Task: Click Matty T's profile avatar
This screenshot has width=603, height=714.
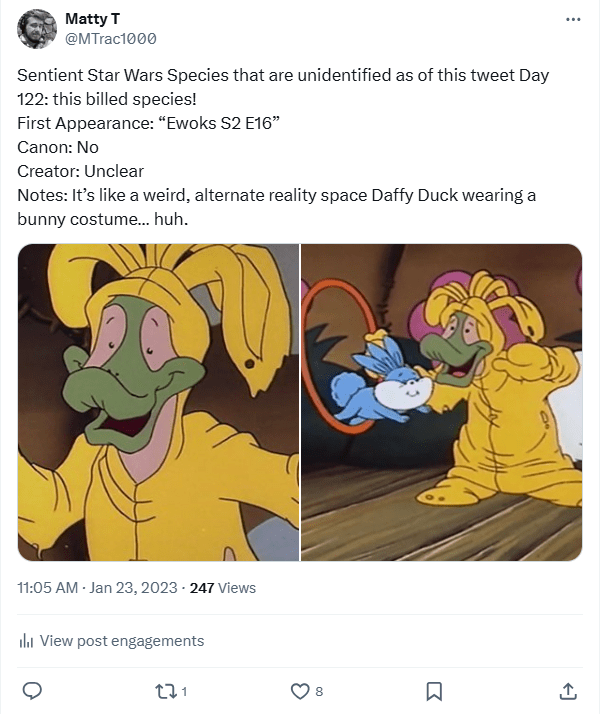Action: point(37,29)
